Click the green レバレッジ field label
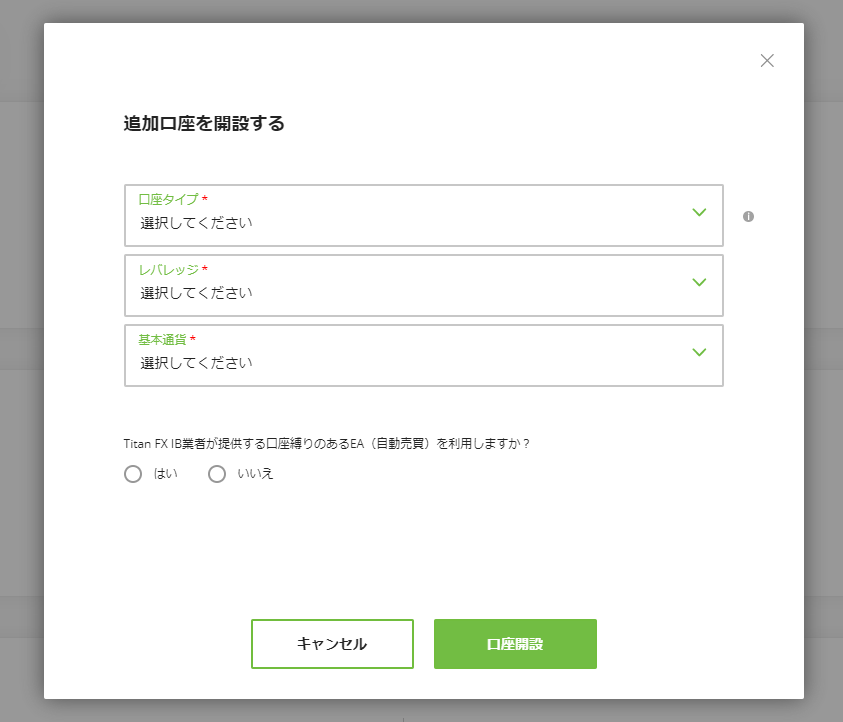Viewport: 843px width, 722px height. (168, 269)
